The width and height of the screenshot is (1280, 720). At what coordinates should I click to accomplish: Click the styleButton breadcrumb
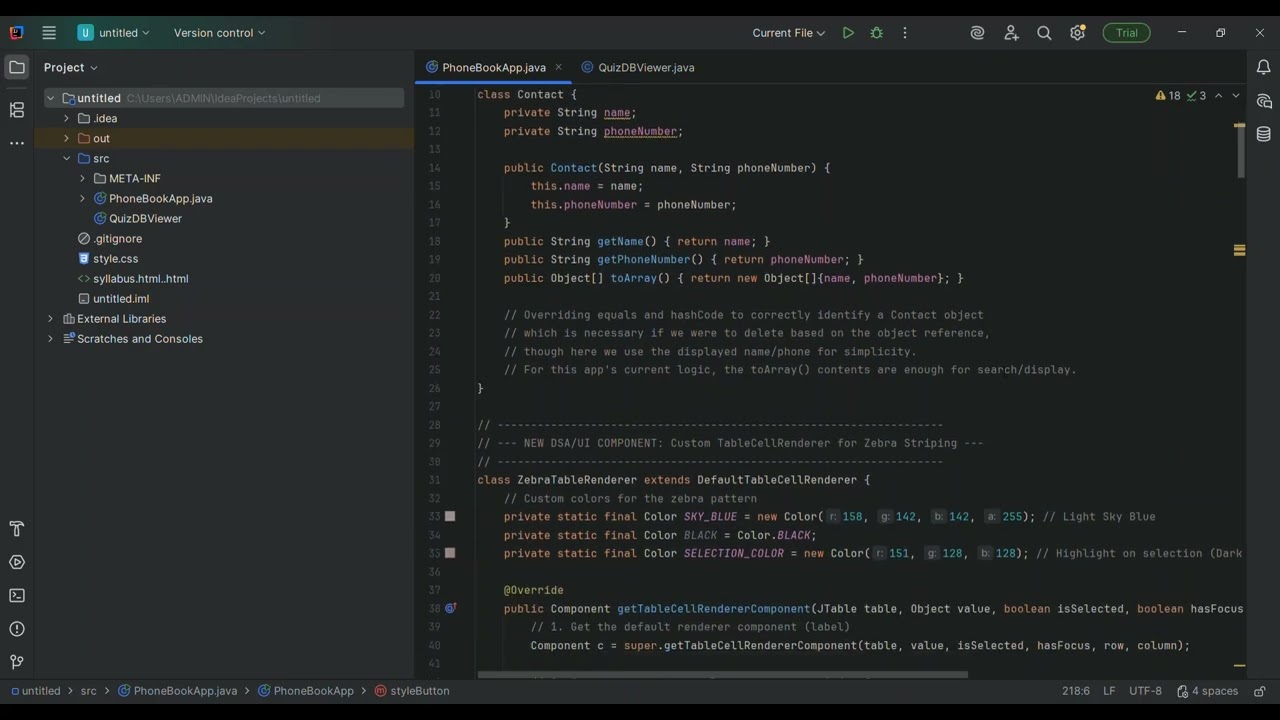tap(412, 691)
